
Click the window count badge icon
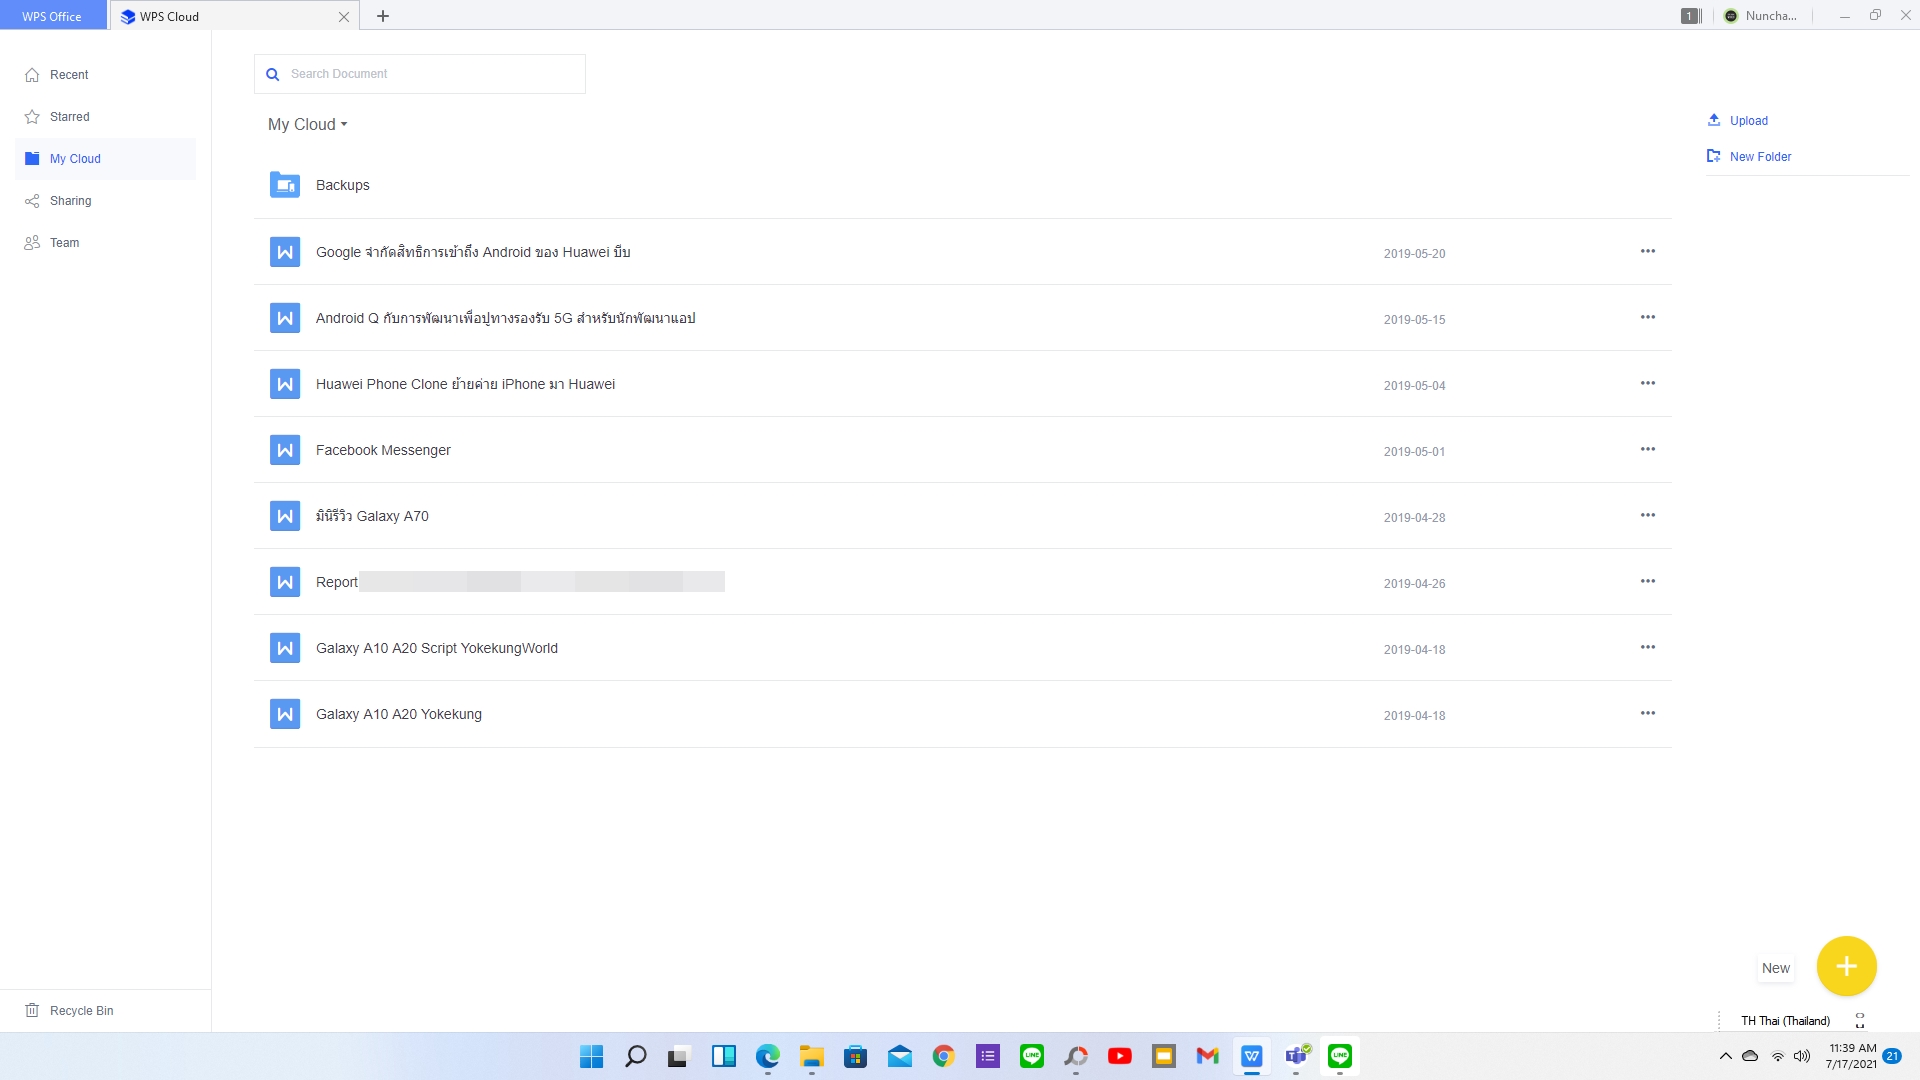1691,16
